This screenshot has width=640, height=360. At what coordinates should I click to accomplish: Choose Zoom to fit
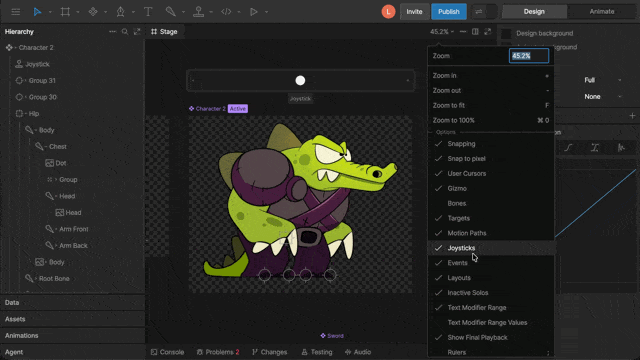coord(491,105)
